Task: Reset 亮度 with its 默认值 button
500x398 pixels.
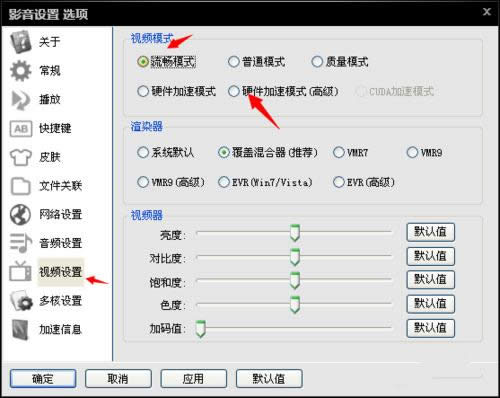Action: coord(430,232)
